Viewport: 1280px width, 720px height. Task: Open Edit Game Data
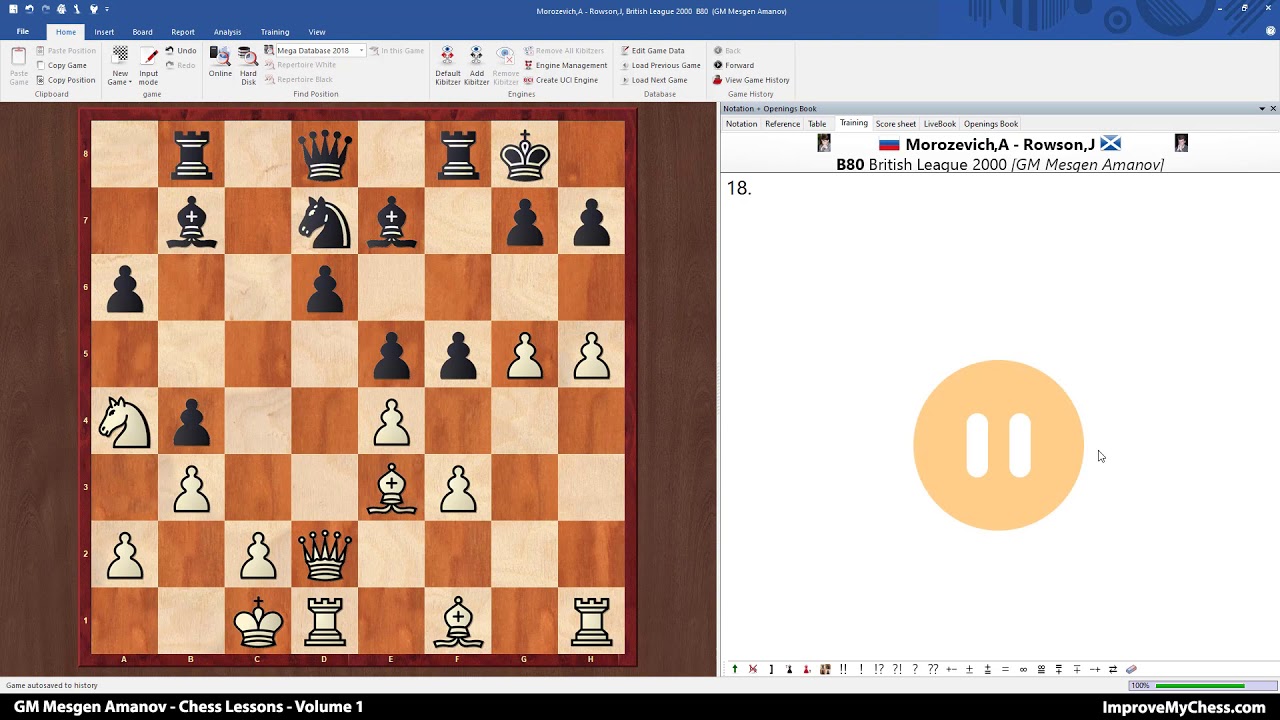pyautogui.click(x=652, y=51)
